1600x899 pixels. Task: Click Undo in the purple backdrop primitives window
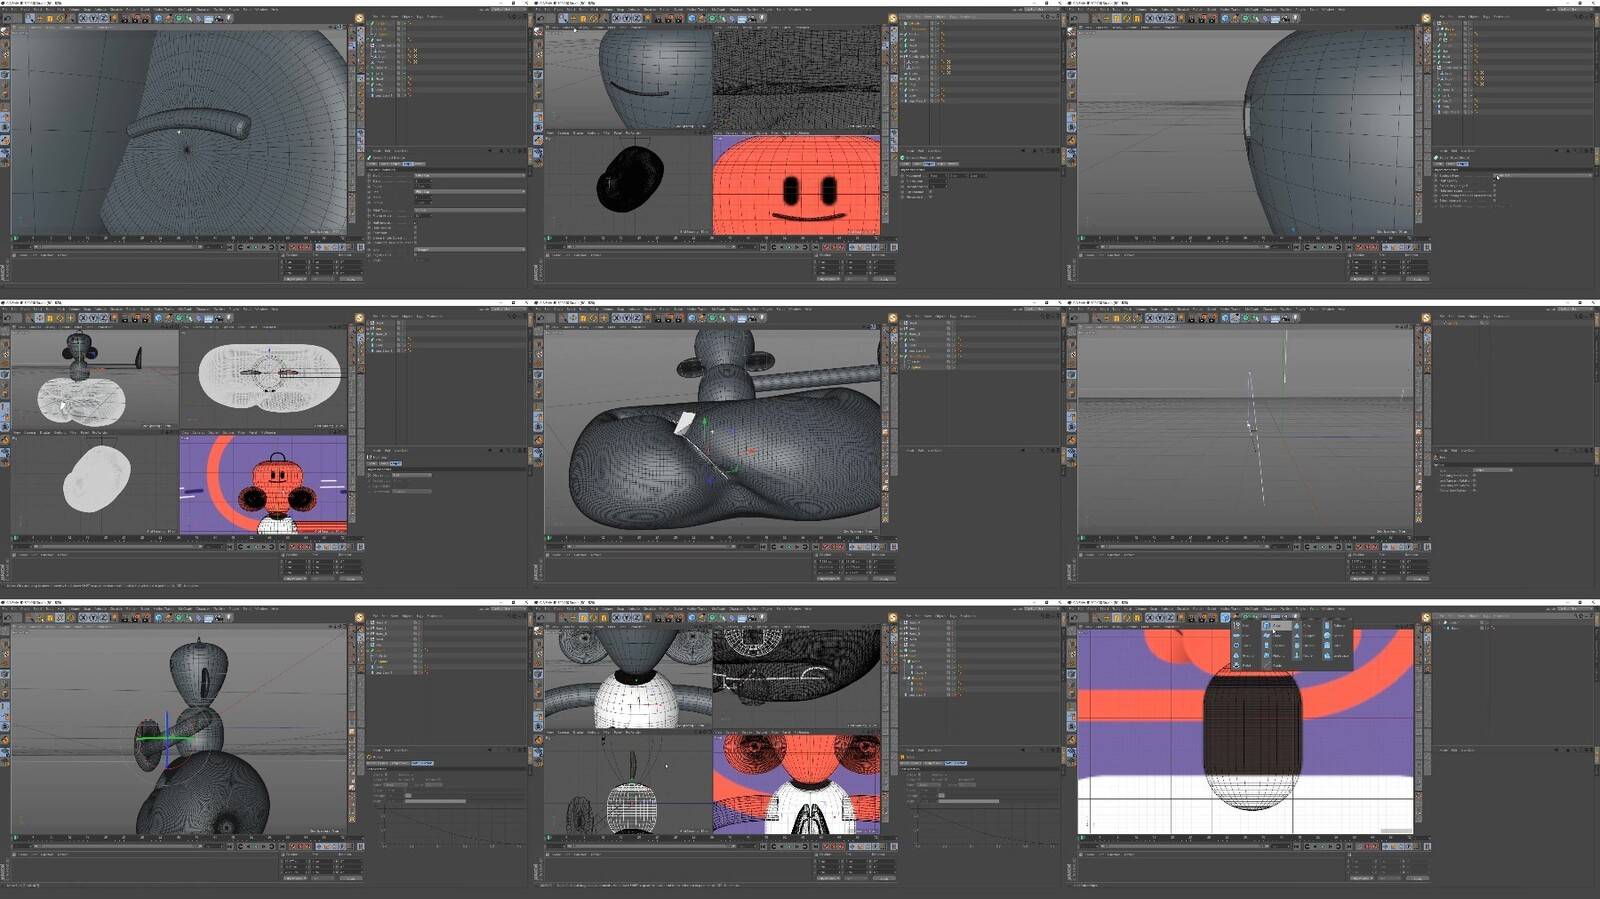tap(1075, 618)
